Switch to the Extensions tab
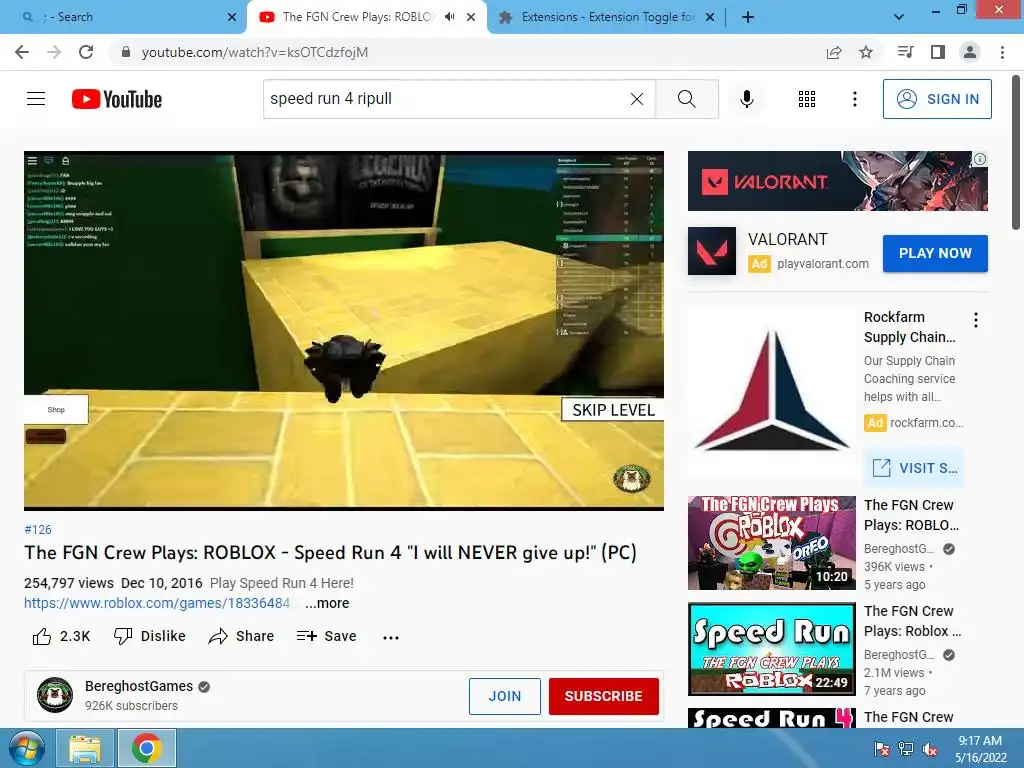This screenshot has height=768, width=1024. [607, 17]
